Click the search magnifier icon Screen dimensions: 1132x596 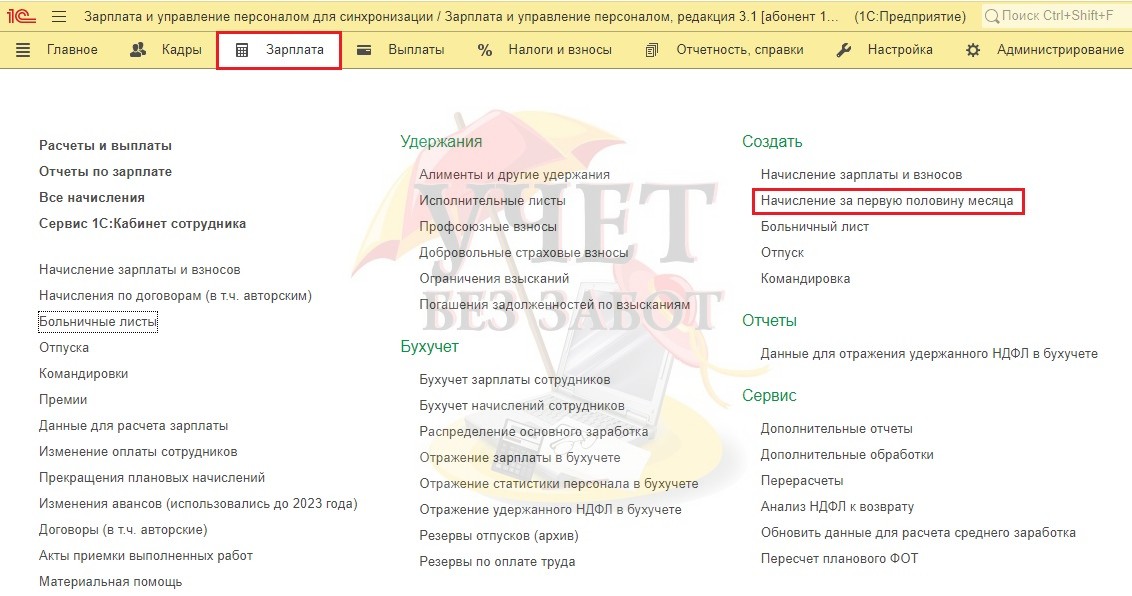pyautogui.click(x=992, y=16)
